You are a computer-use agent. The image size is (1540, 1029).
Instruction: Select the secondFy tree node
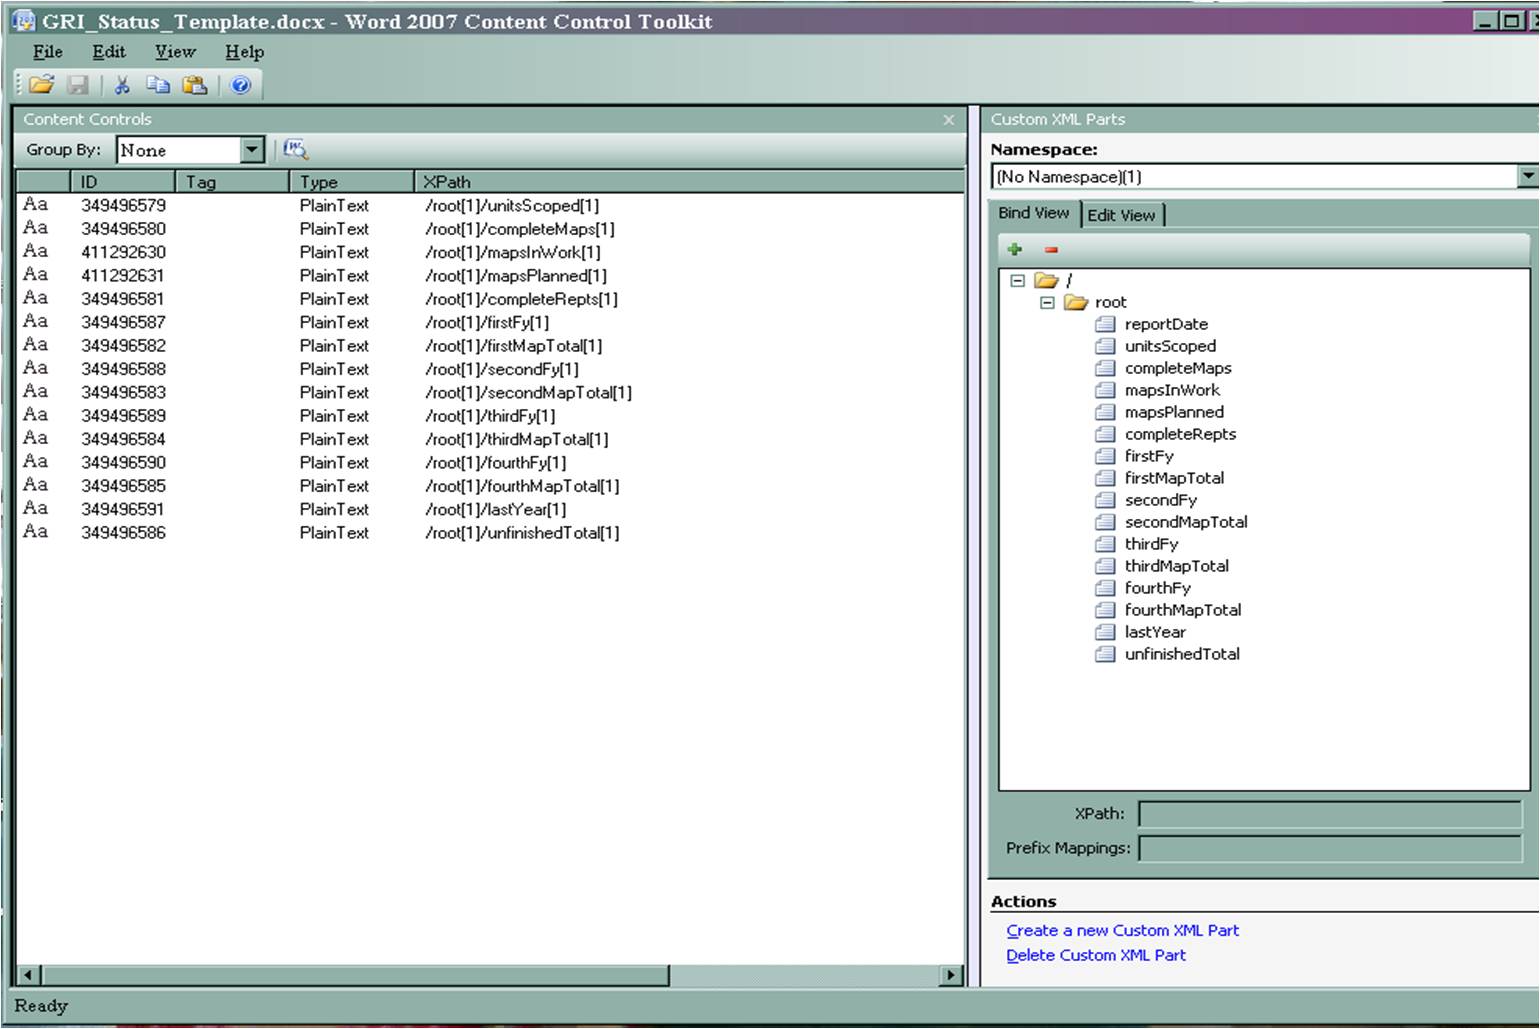point(1160,500)
